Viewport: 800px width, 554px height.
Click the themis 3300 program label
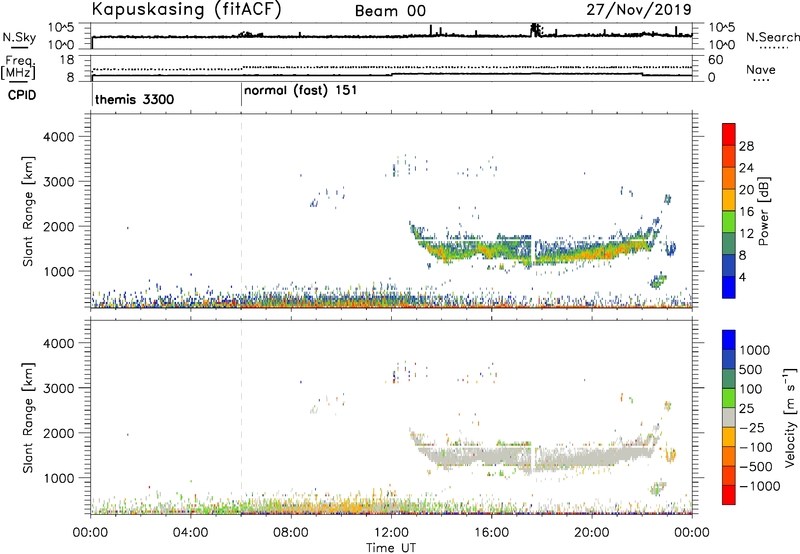click(134, 99)
